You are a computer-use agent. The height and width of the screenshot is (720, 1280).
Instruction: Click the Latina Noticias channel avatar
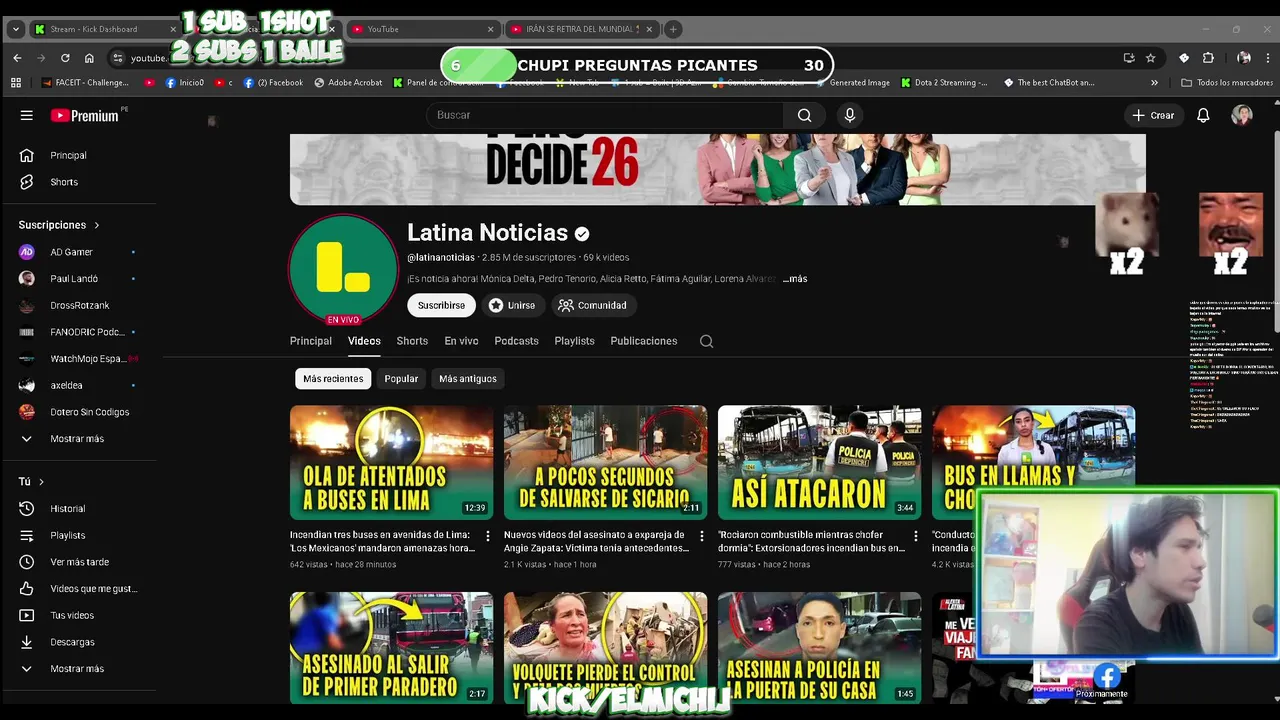pyautogui.click(x=343, y=268)
